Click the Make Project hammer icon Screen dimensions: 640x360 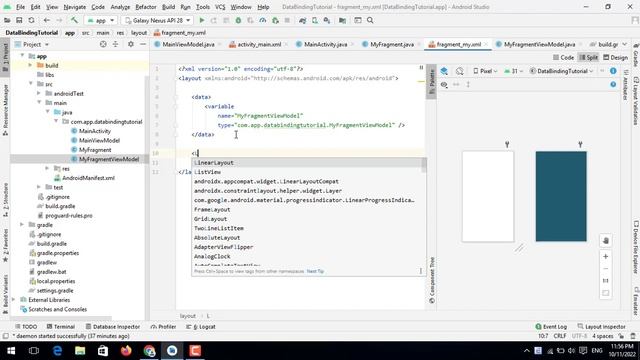74,20
